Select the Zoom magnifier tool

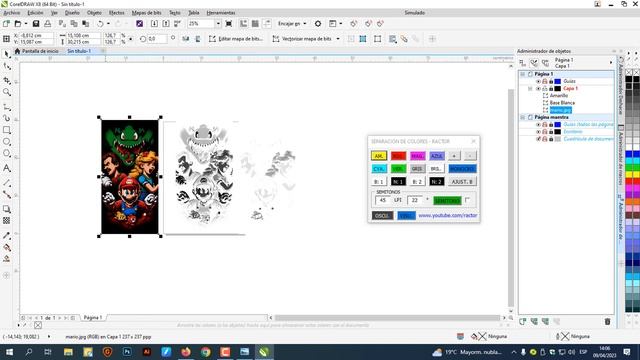click(7, 93)
